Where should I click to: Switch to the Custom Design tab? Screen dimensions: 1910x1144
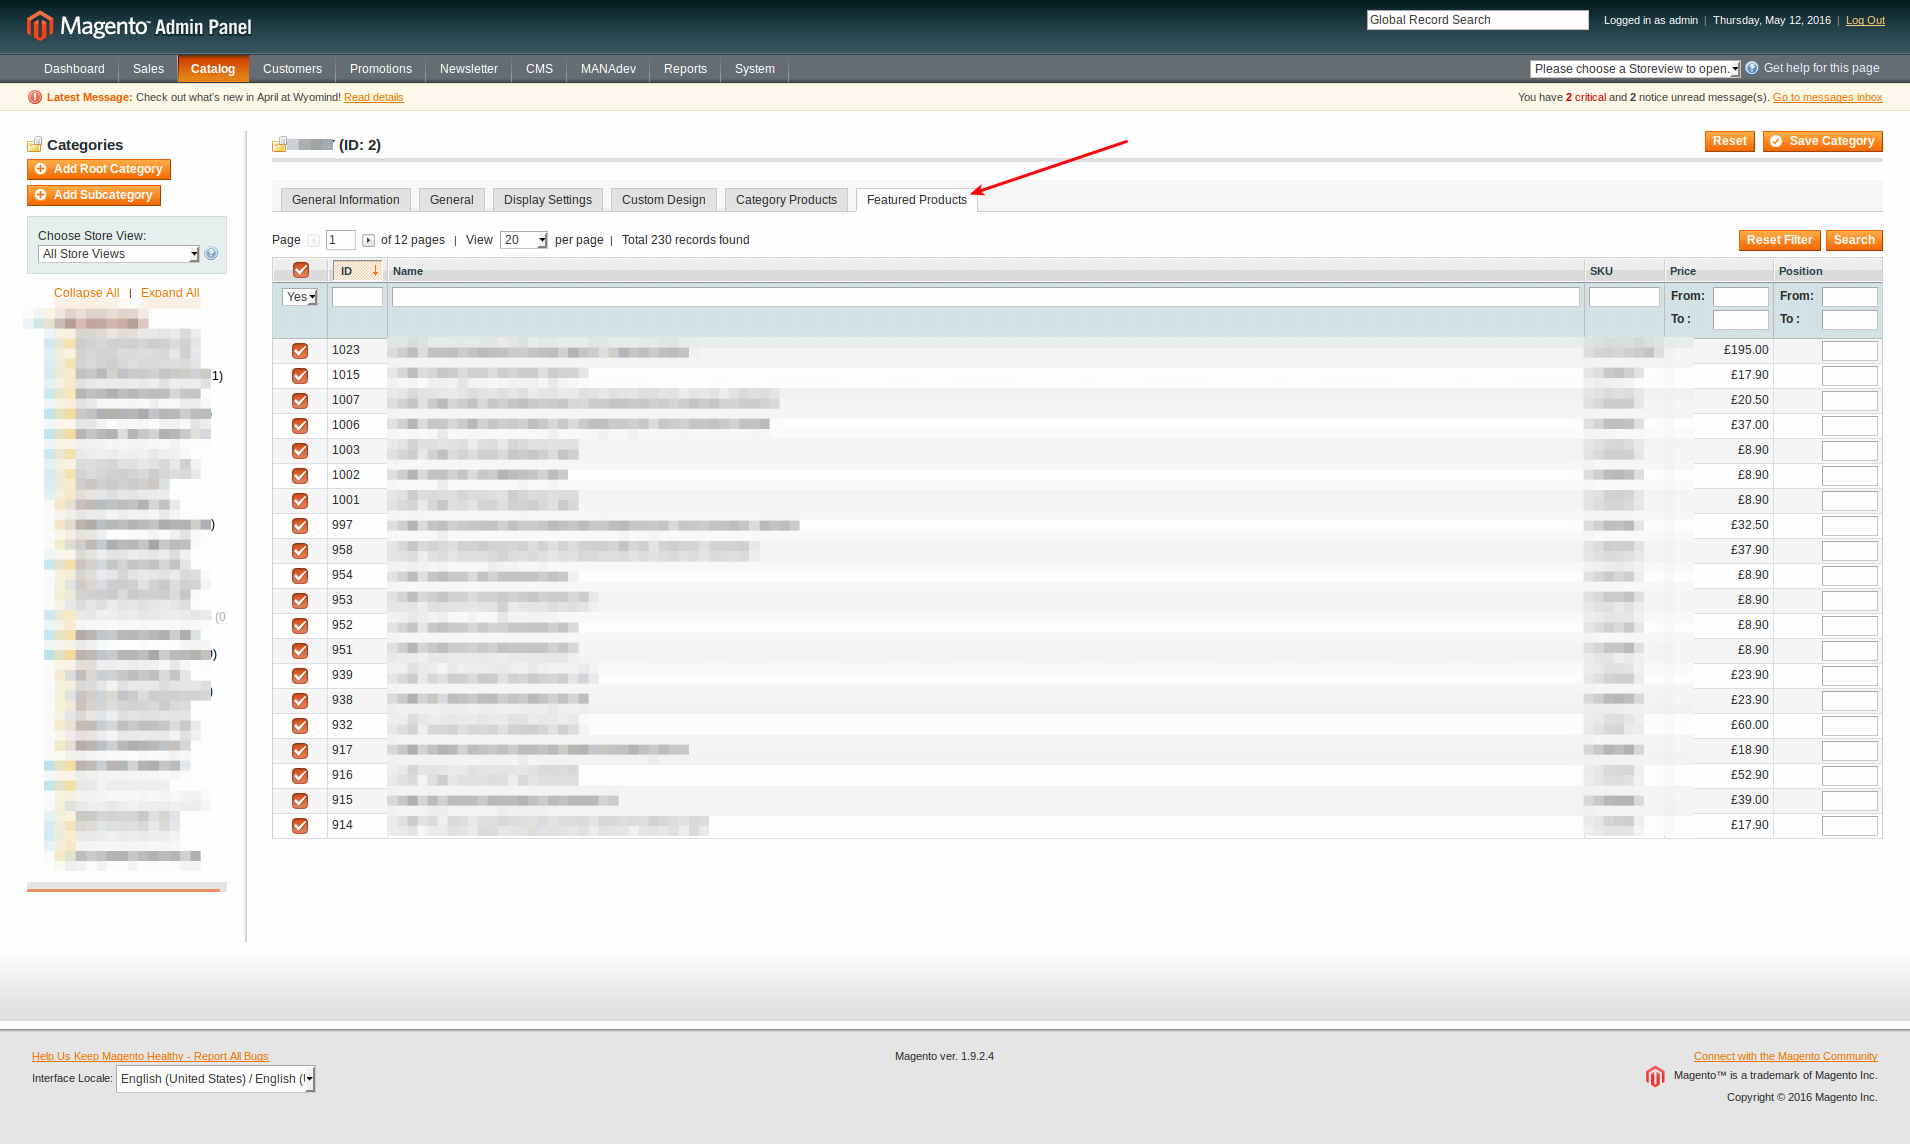tap(664, 200)
